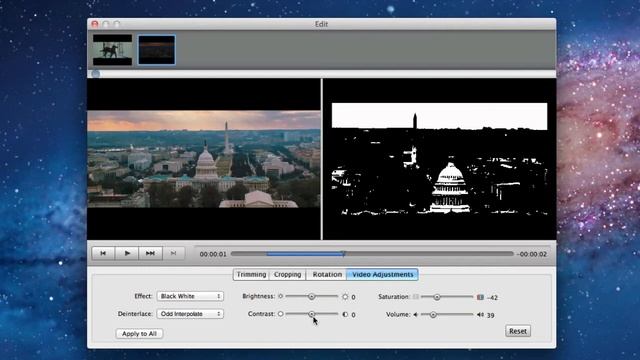Click the bright sun icon right of Brightness slider
The width and height of the screenshot is (640, 360).
click(345, 297)
